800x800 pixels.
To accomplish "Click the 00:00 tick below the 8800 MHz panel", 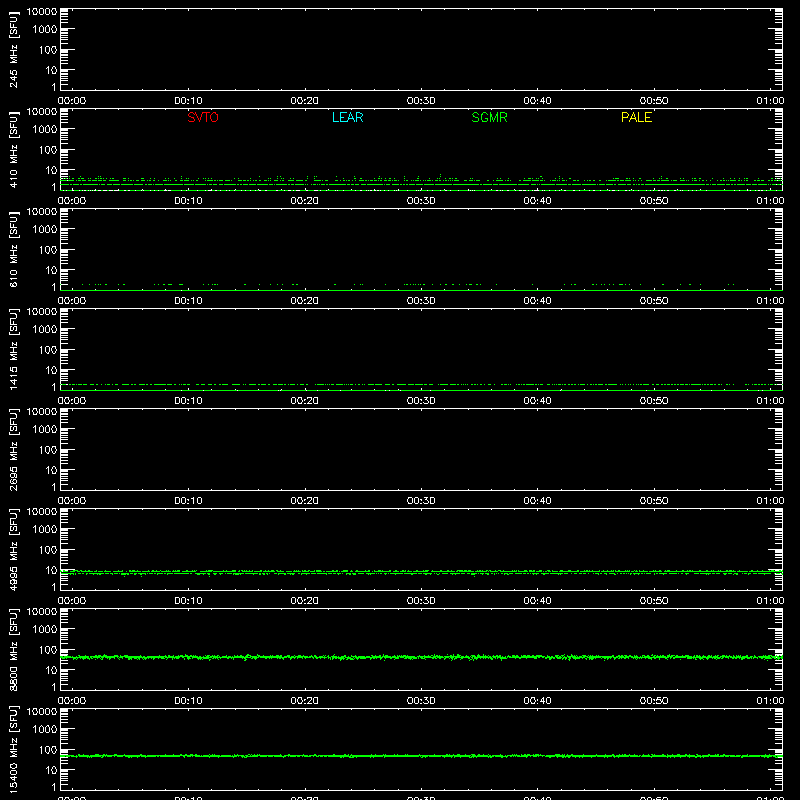I will coord(72,701).
